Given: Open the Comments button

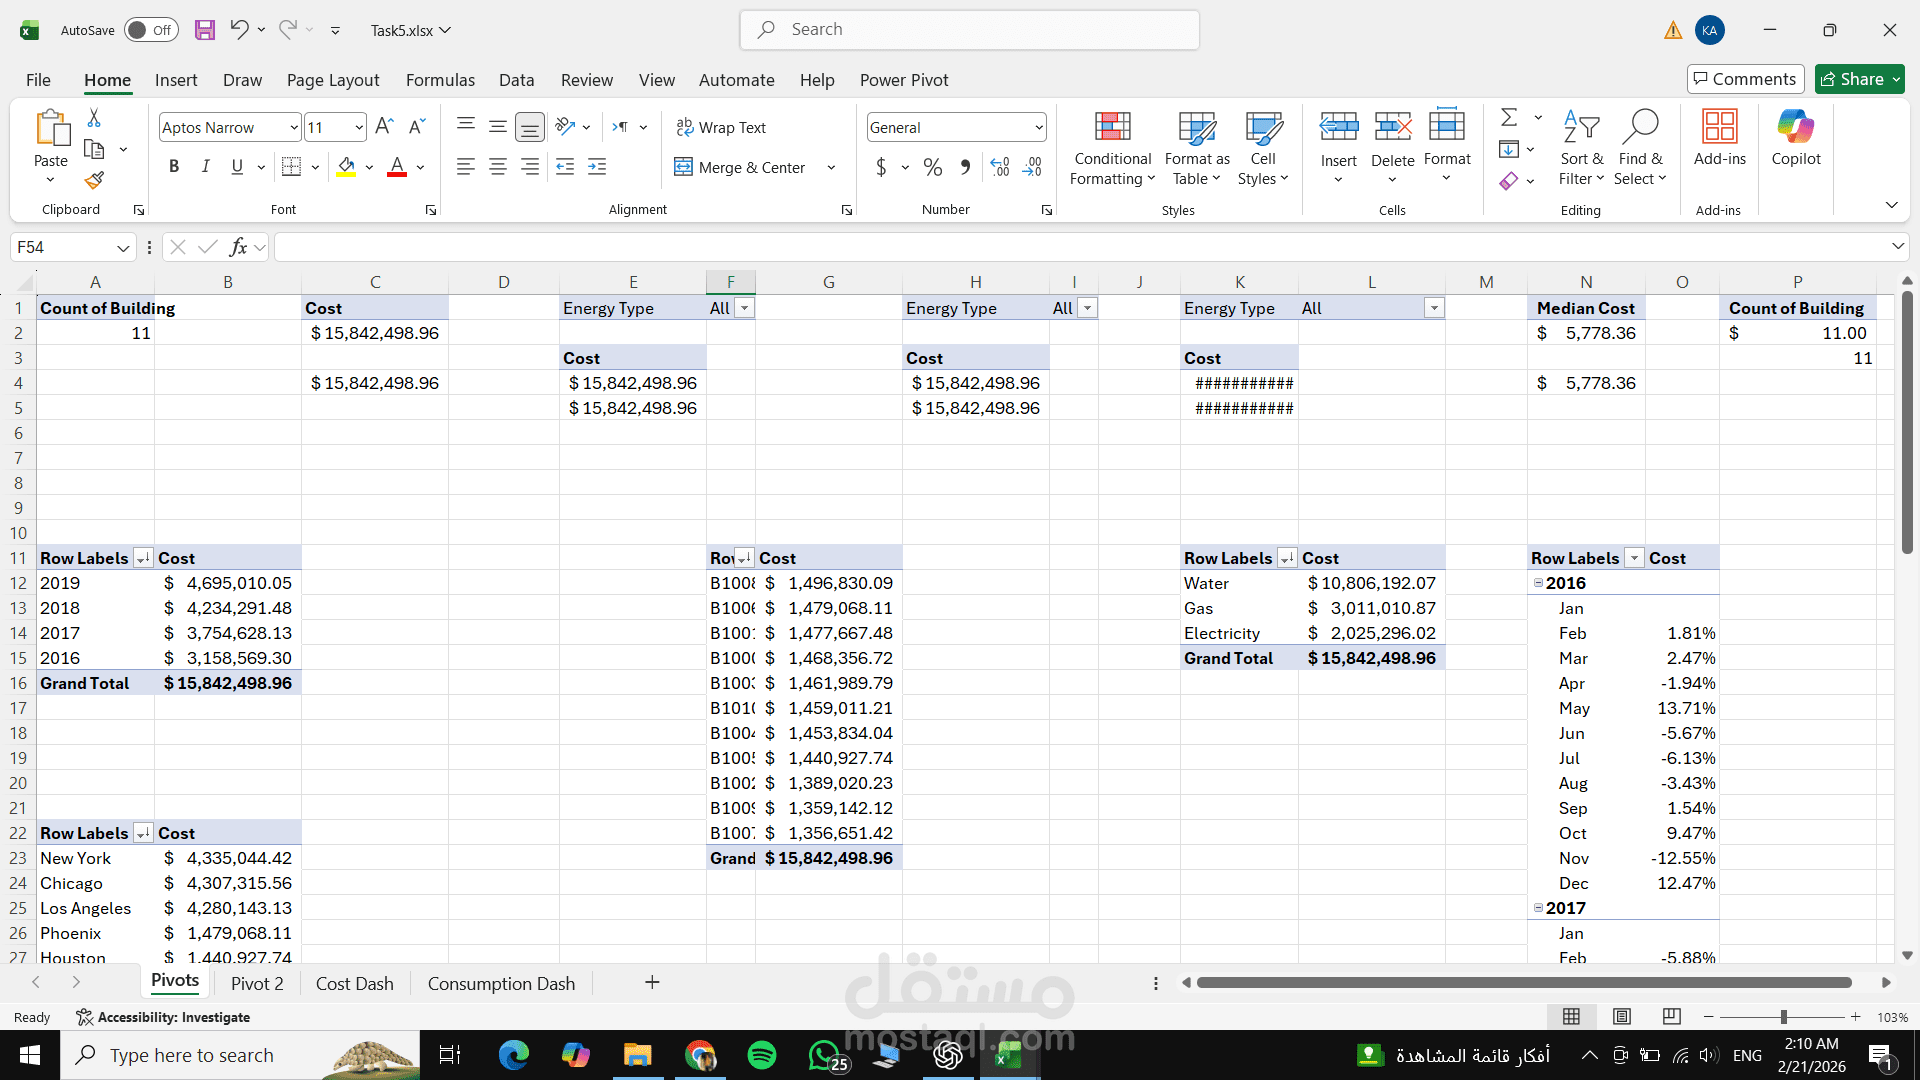Looking at the screenshot, I should click(x=1745, y=79).
